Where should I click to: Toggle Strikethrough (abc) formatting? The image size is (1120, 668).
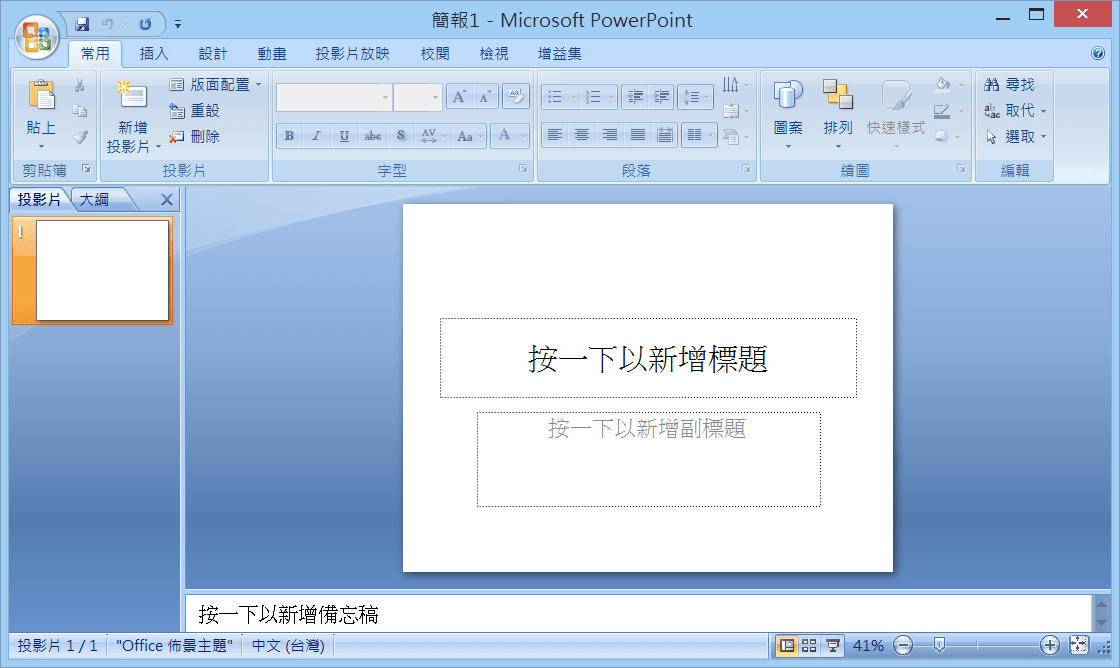click(372, 135)
